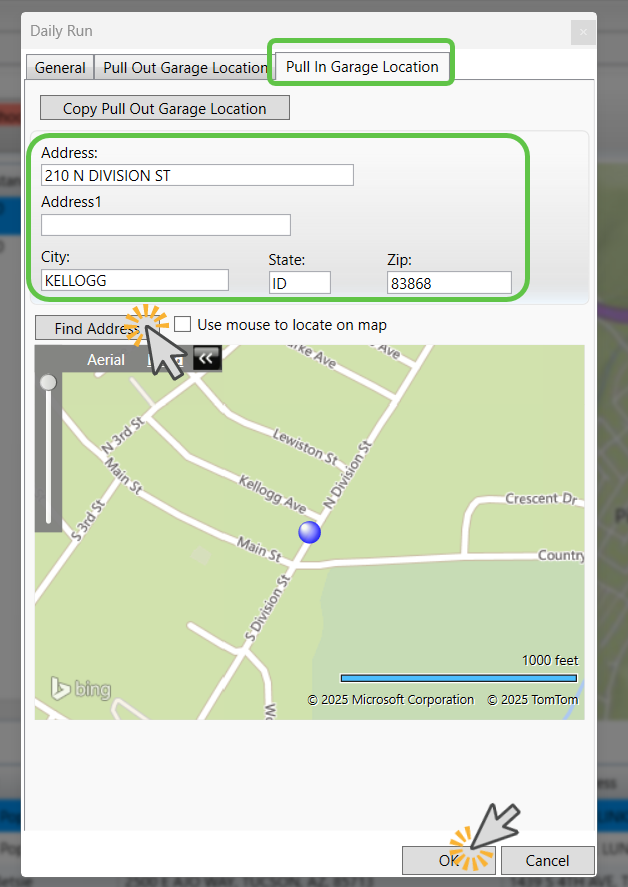The width and height of the screenshot is (628, 887).
Task: Collapse the map toolbar with the double-chevron button
Action: coord(207,359)
